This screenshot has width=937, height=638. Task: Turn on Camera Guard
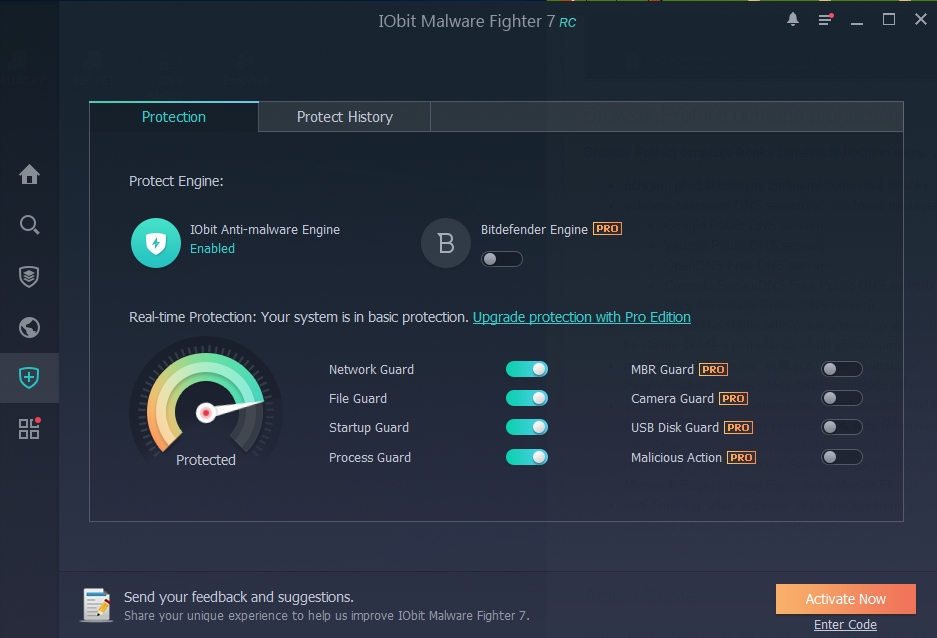point(841,398)
